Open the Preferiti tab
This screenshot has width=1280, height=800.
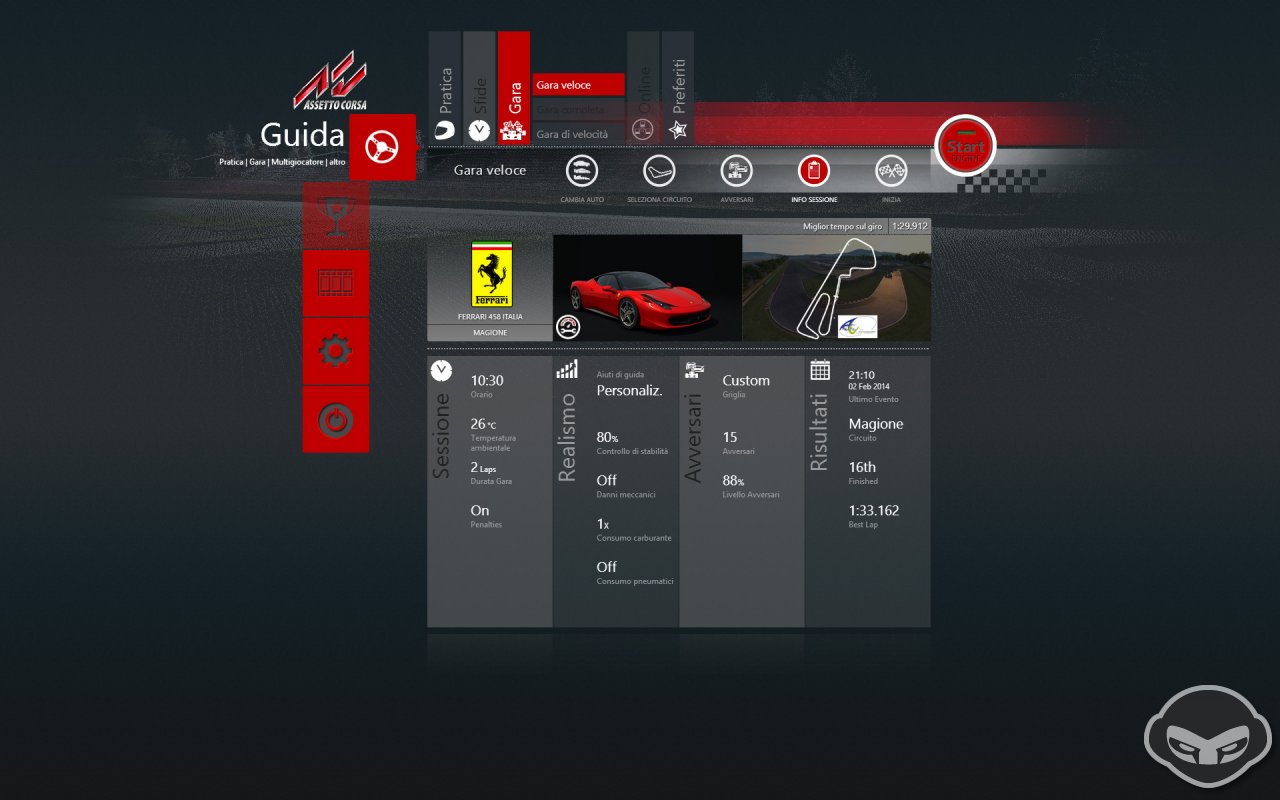coord(678,88)
